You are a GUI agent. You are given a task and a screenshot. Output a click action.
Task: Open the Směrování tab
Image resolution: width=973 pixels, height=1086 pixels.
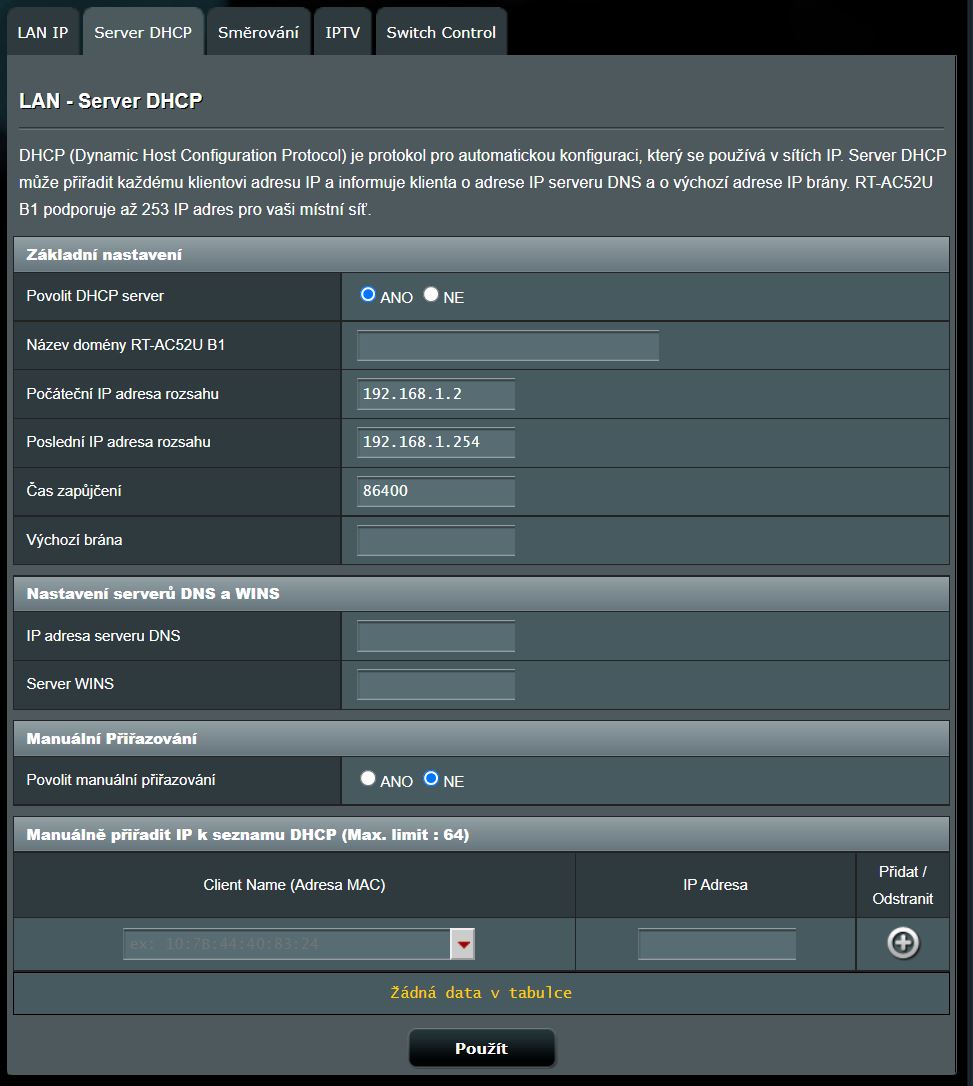pyautogui.click(x=258, y=32)
